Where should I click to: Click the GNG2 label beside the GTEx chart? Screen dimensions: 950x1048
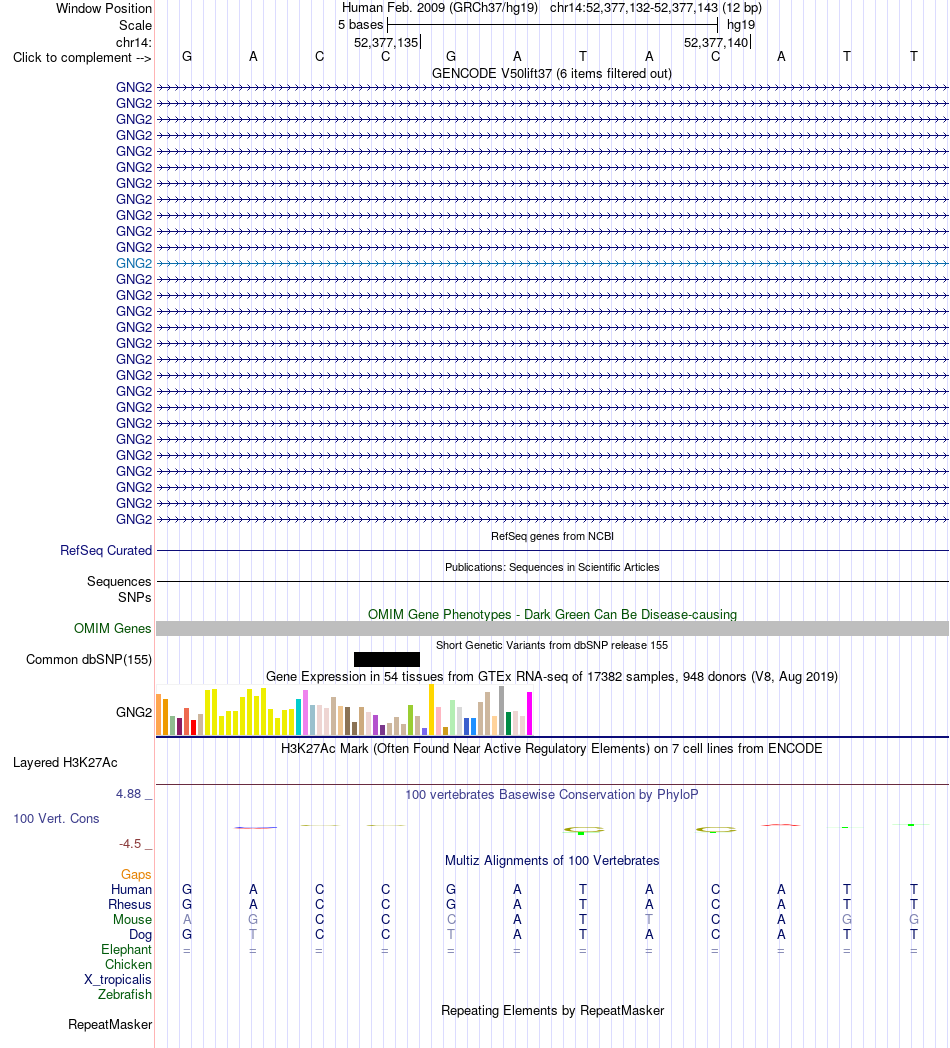(x=134, y=712)
